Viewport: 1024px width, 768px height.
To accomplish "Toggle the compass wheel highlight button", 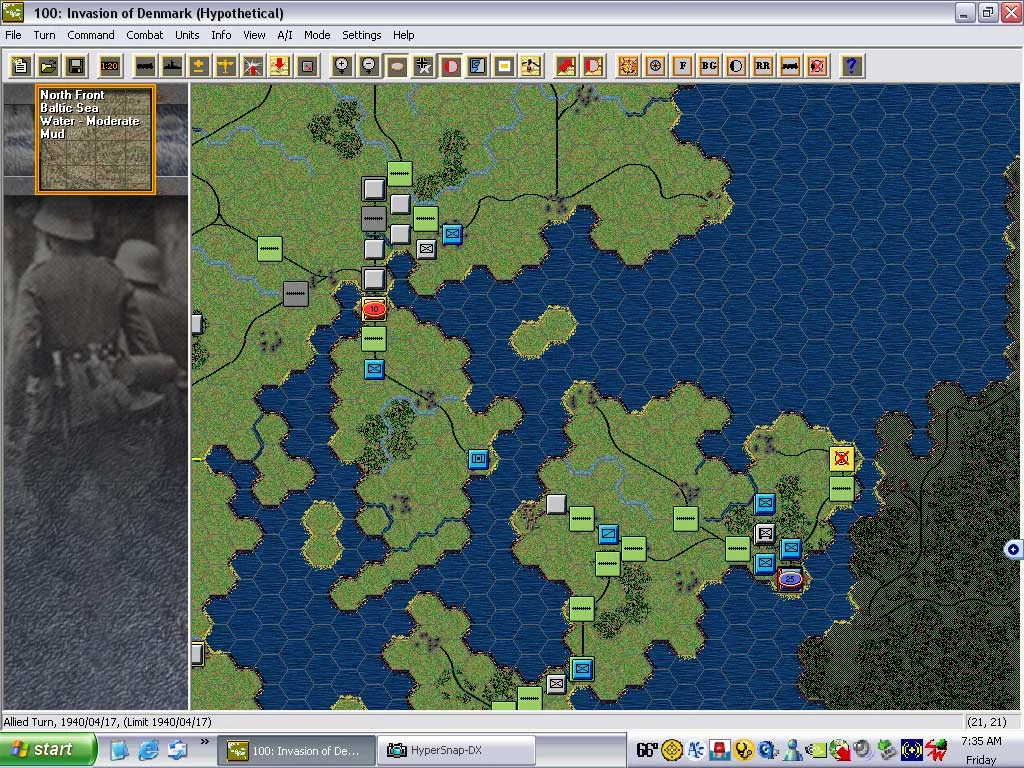I will tap(655, 66).
